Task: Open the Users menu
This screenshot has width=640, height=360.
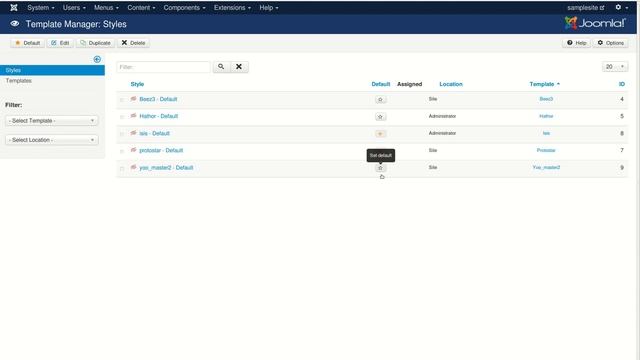Action: 74,8
